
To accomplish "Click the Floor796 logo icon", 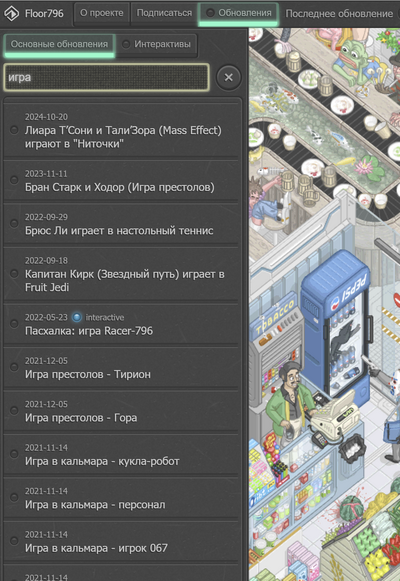I will tap(11, 14).
